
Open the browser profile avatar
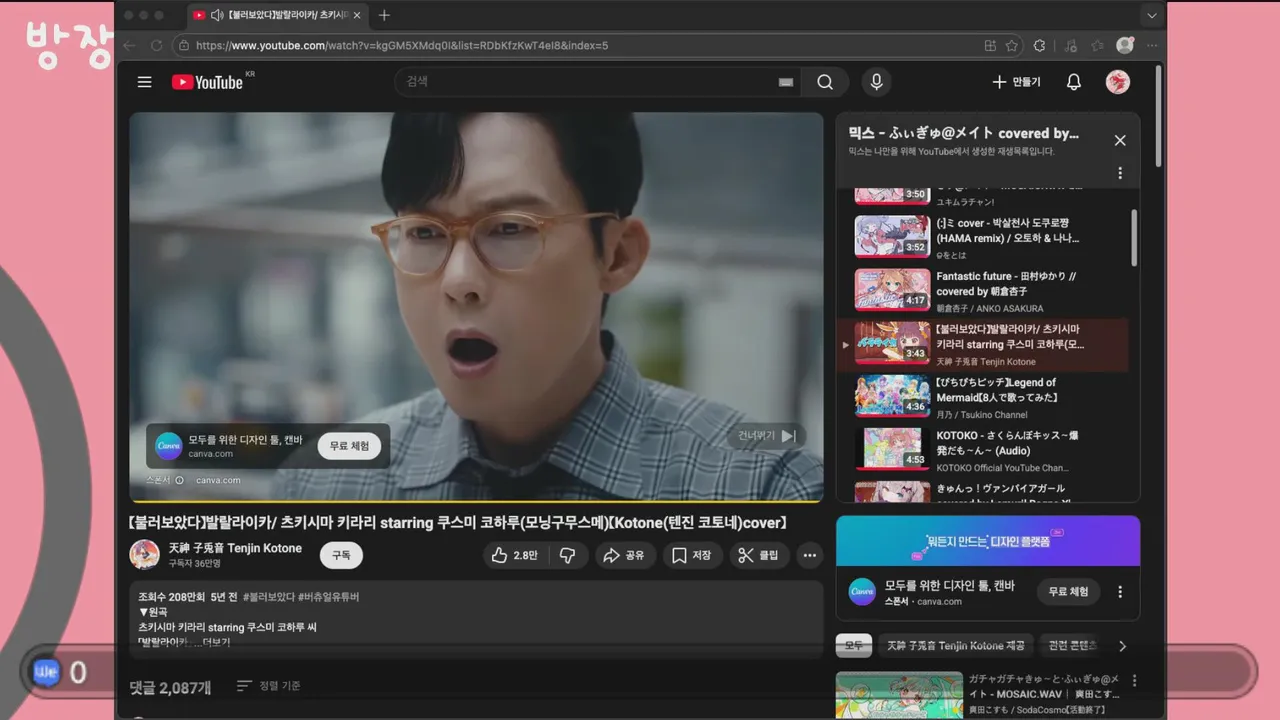1125,45
